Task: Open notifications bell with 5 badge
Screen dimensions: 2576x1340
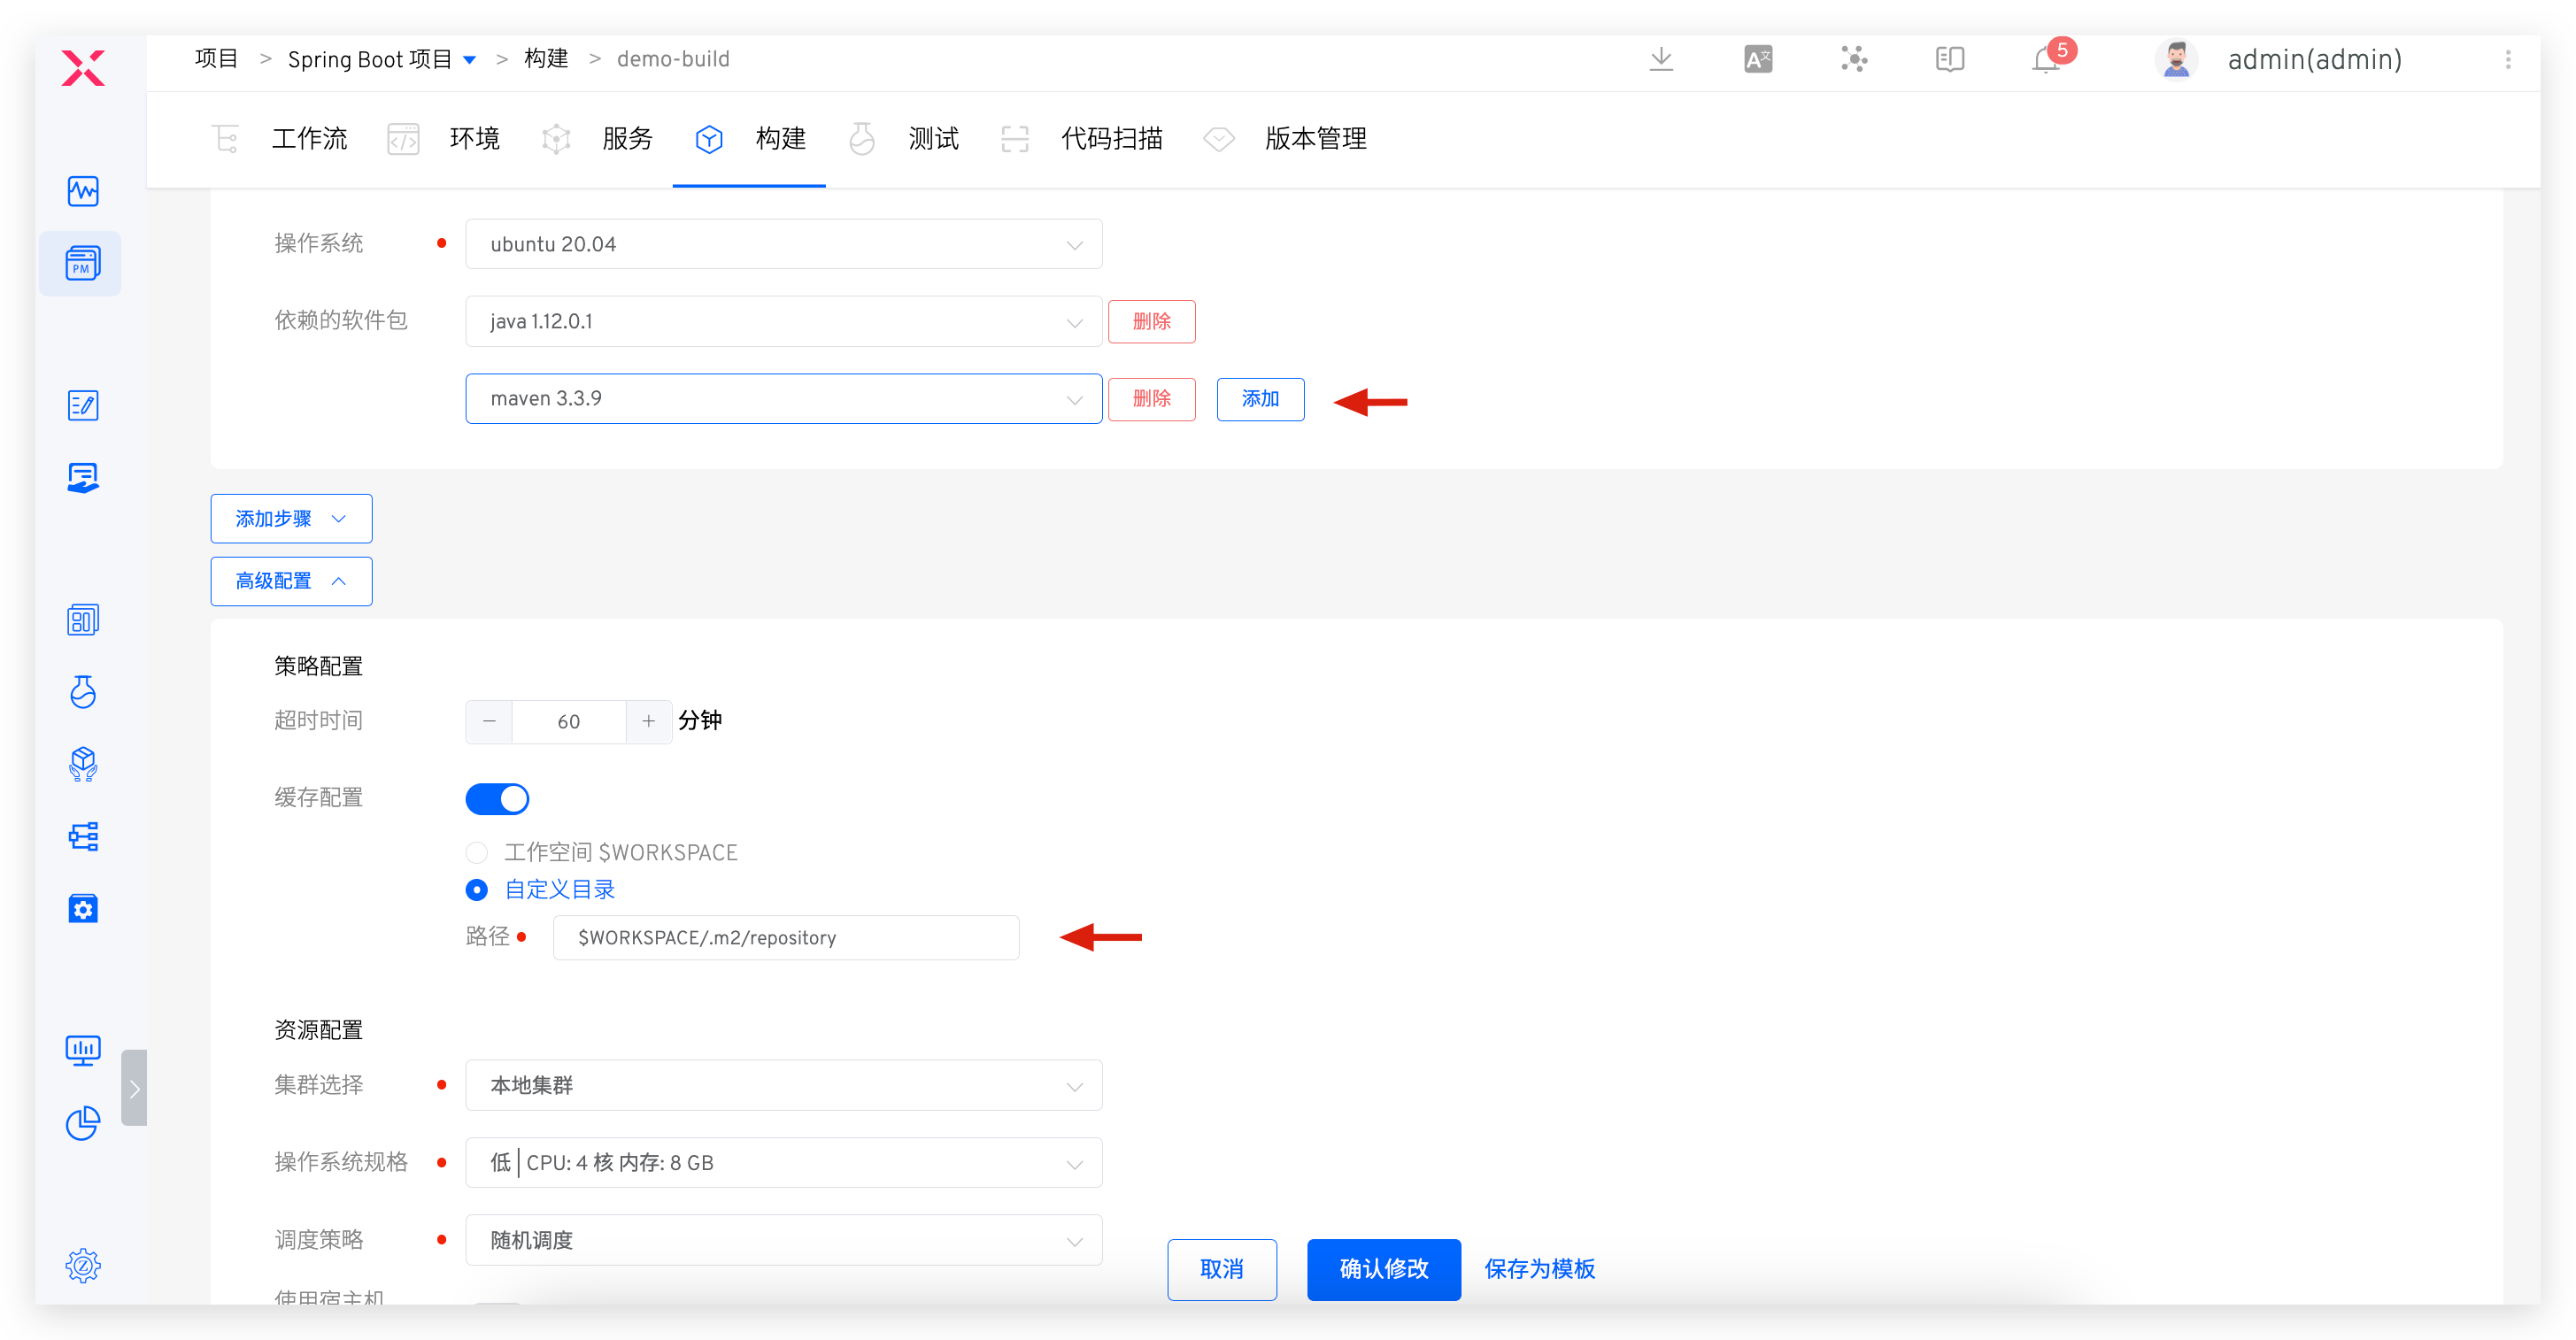Action: [2048, 59]
